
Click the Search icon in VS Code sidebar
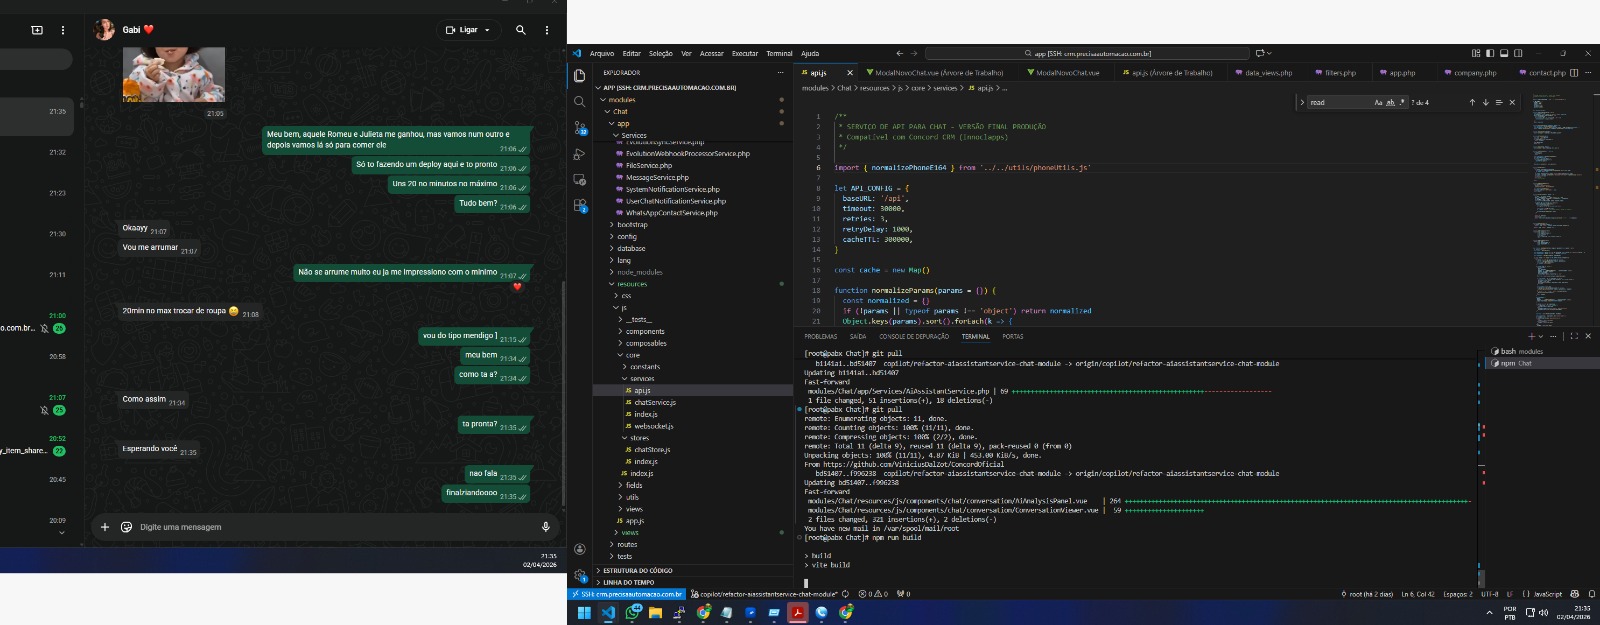[x=580, y=102]
